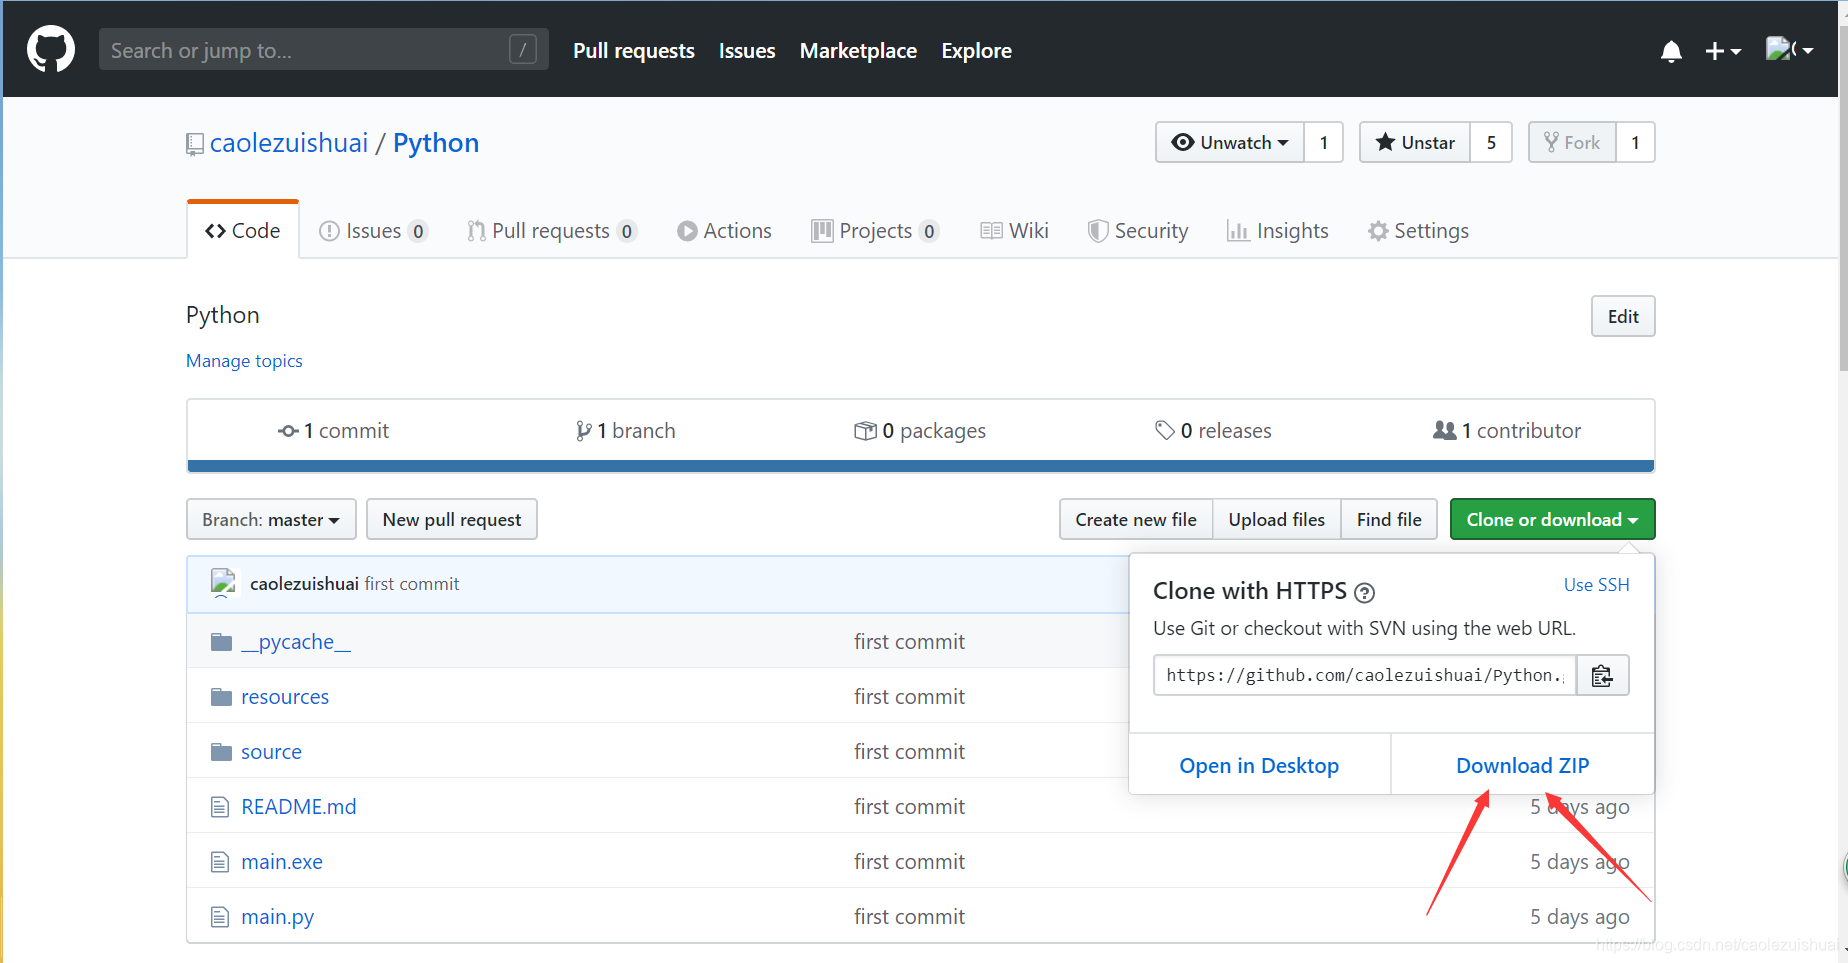Viewport: 1848px width, 963px height.
Task: Click Find file
Action: coord(1389,519)
